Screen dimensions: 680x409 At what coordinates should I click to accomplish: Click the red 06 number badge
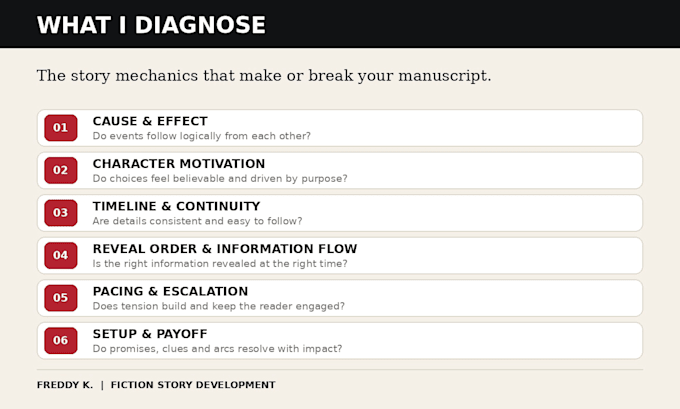click(61, 340)
